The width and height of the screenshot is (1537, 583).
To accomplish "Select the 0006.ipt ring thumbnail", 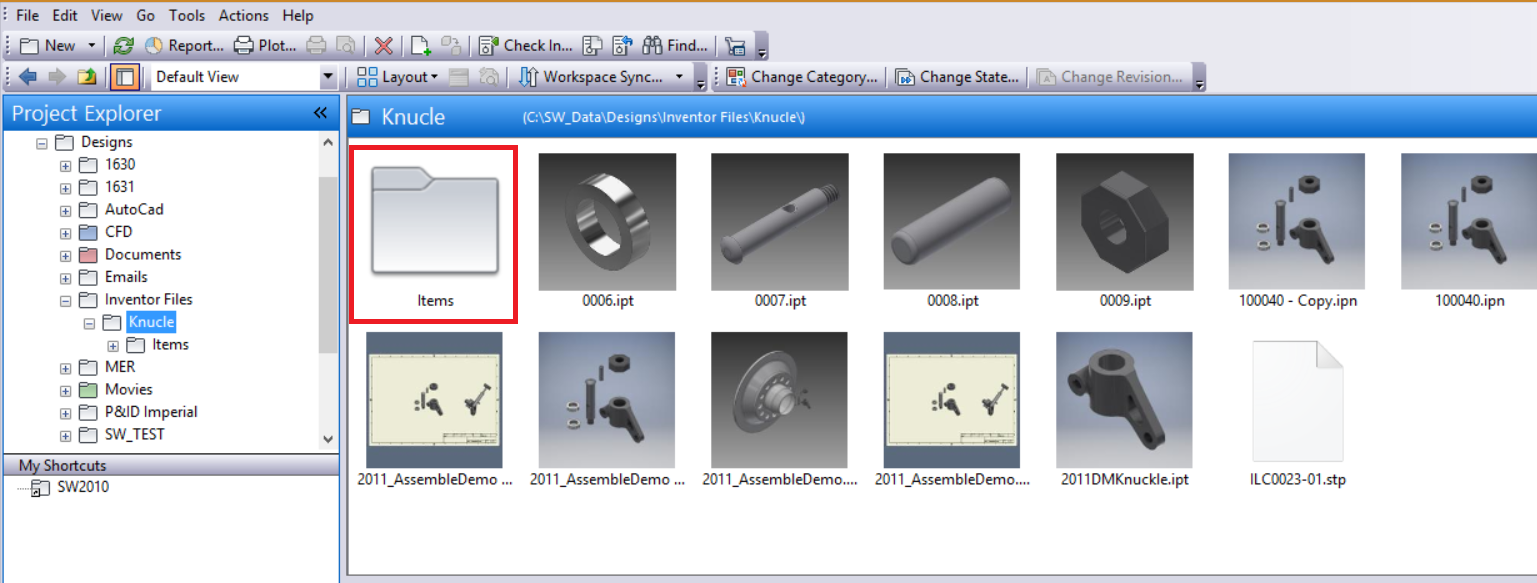I will coord(607,222).
